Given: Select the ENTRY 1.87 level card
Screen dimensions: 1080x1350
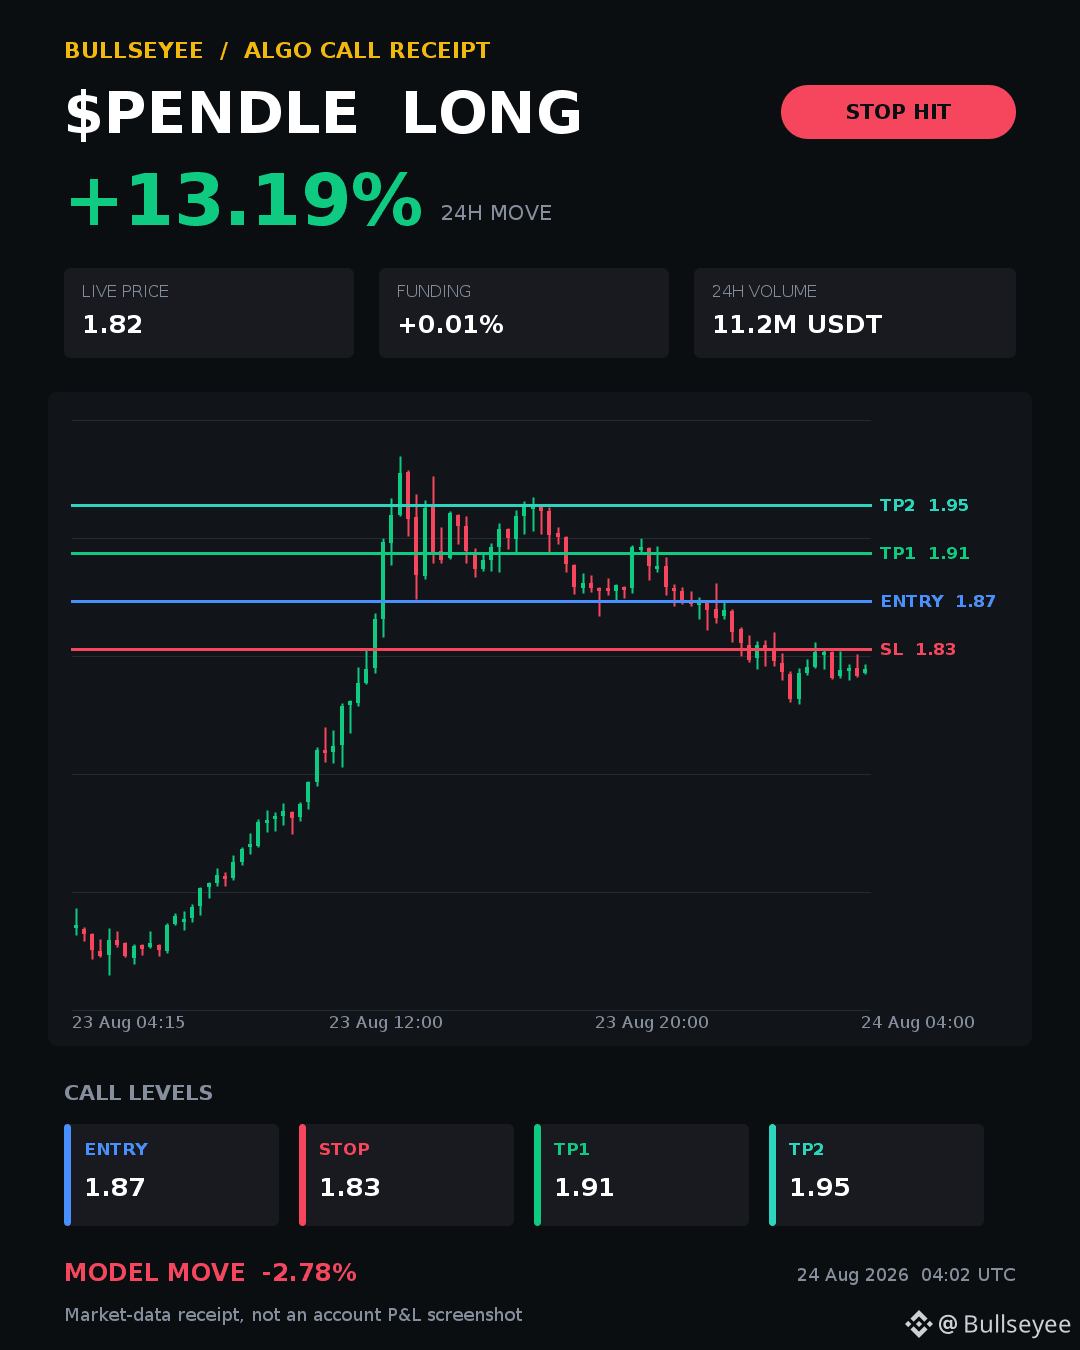Looking at the screenshot, I should pyautogui.click(x=171, y=1175).
